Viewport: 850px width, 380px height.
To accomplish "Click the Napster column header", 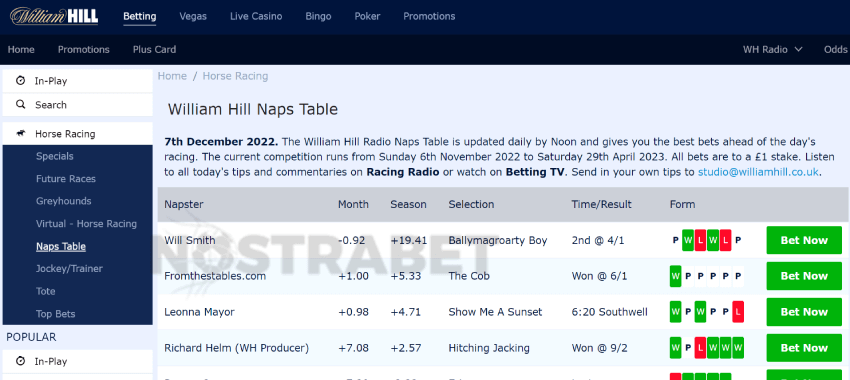I will 184,204.
